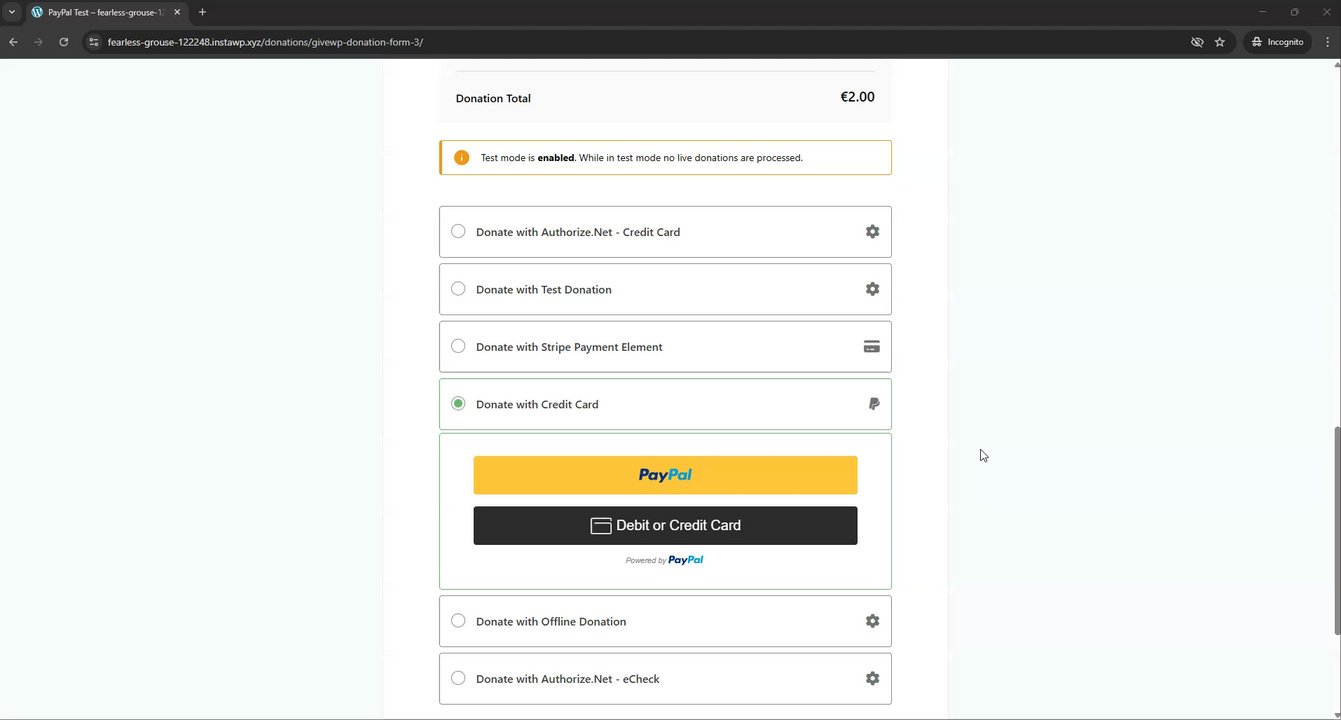Click the Donate with Test Donation label

(x=544, y=289)
